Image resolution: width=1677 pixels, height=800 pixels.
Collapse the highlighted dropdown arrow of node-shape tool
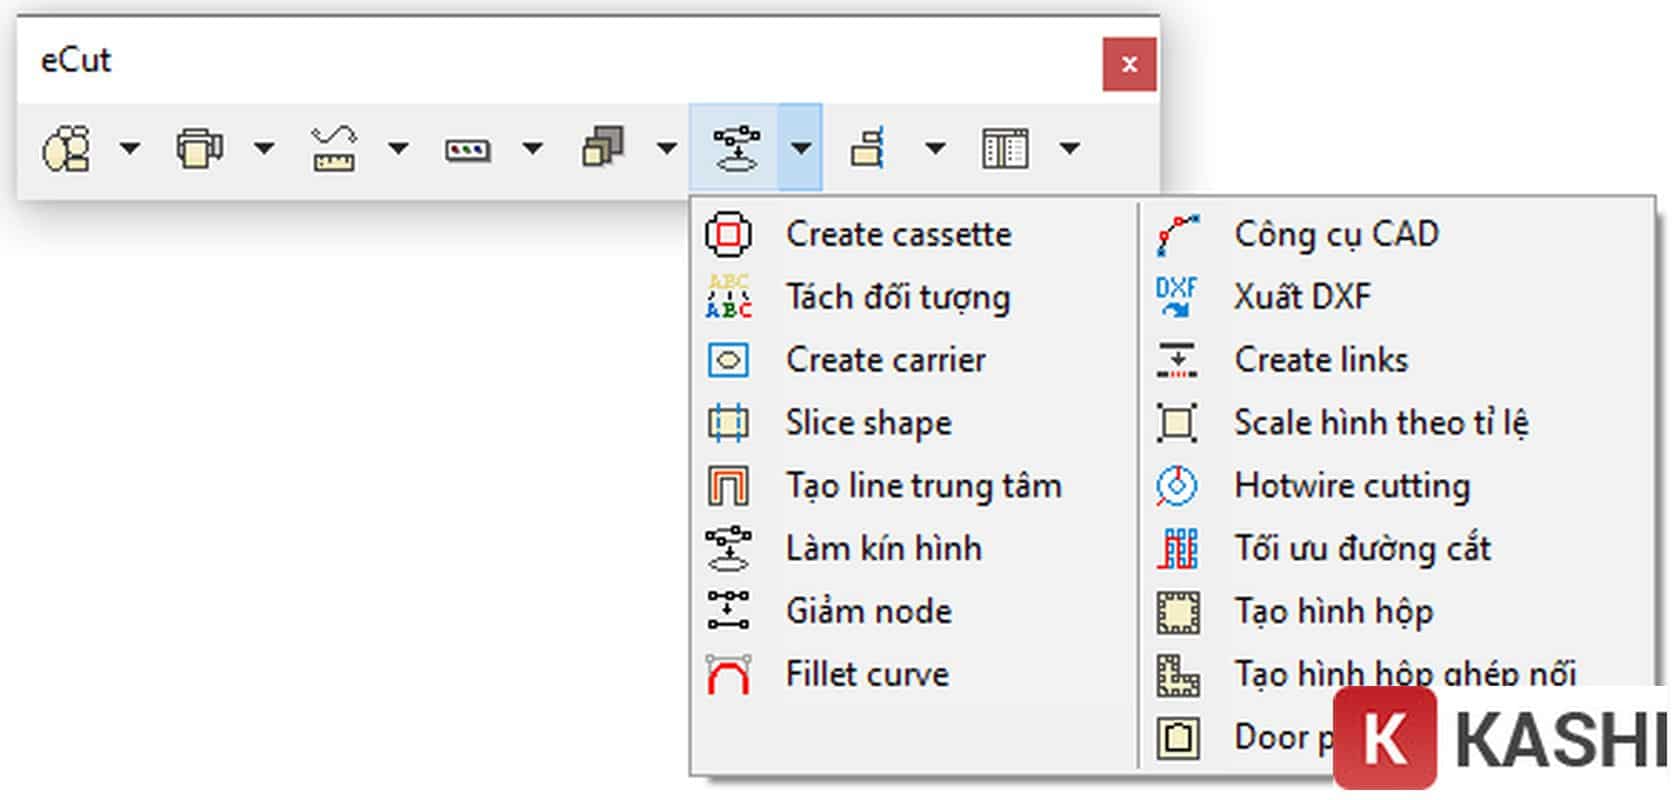click(800, 148)
